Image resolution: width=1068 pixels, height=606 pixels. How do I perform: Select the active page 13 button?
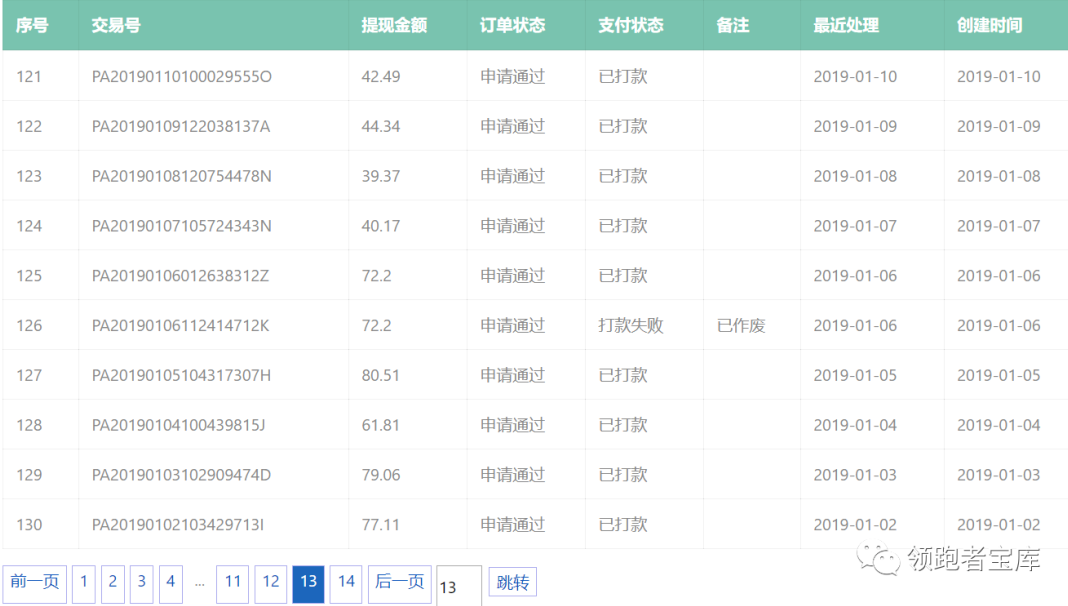point(308,583)
